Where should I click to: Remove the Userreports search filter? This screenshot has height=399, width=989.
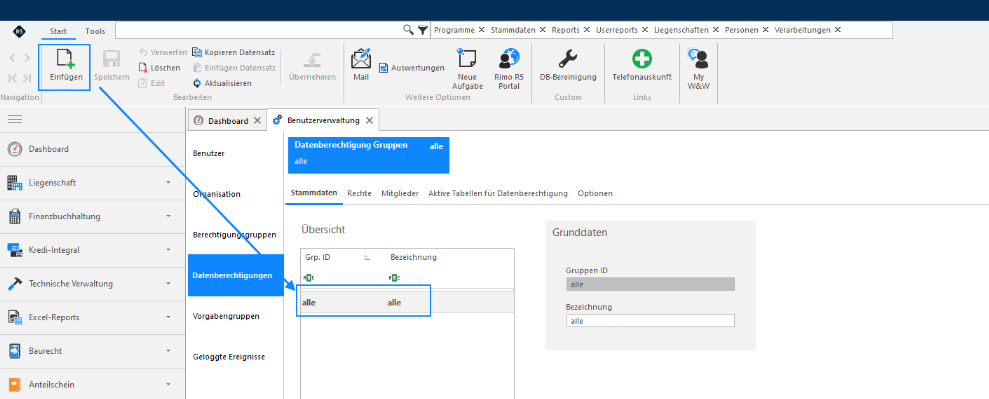[644, 30]
